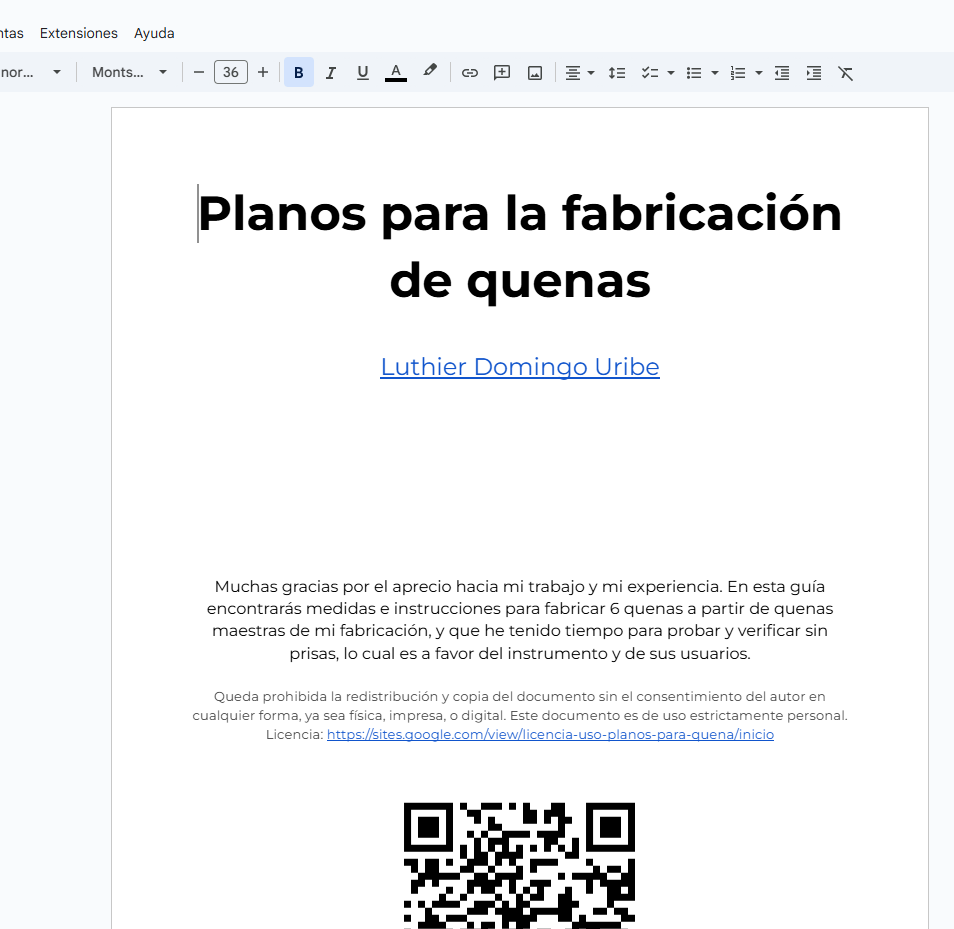This screenshot has width=954, height=929.
Task: Select the QR code image
Action: pyautogui.click(x=520, y=866)
